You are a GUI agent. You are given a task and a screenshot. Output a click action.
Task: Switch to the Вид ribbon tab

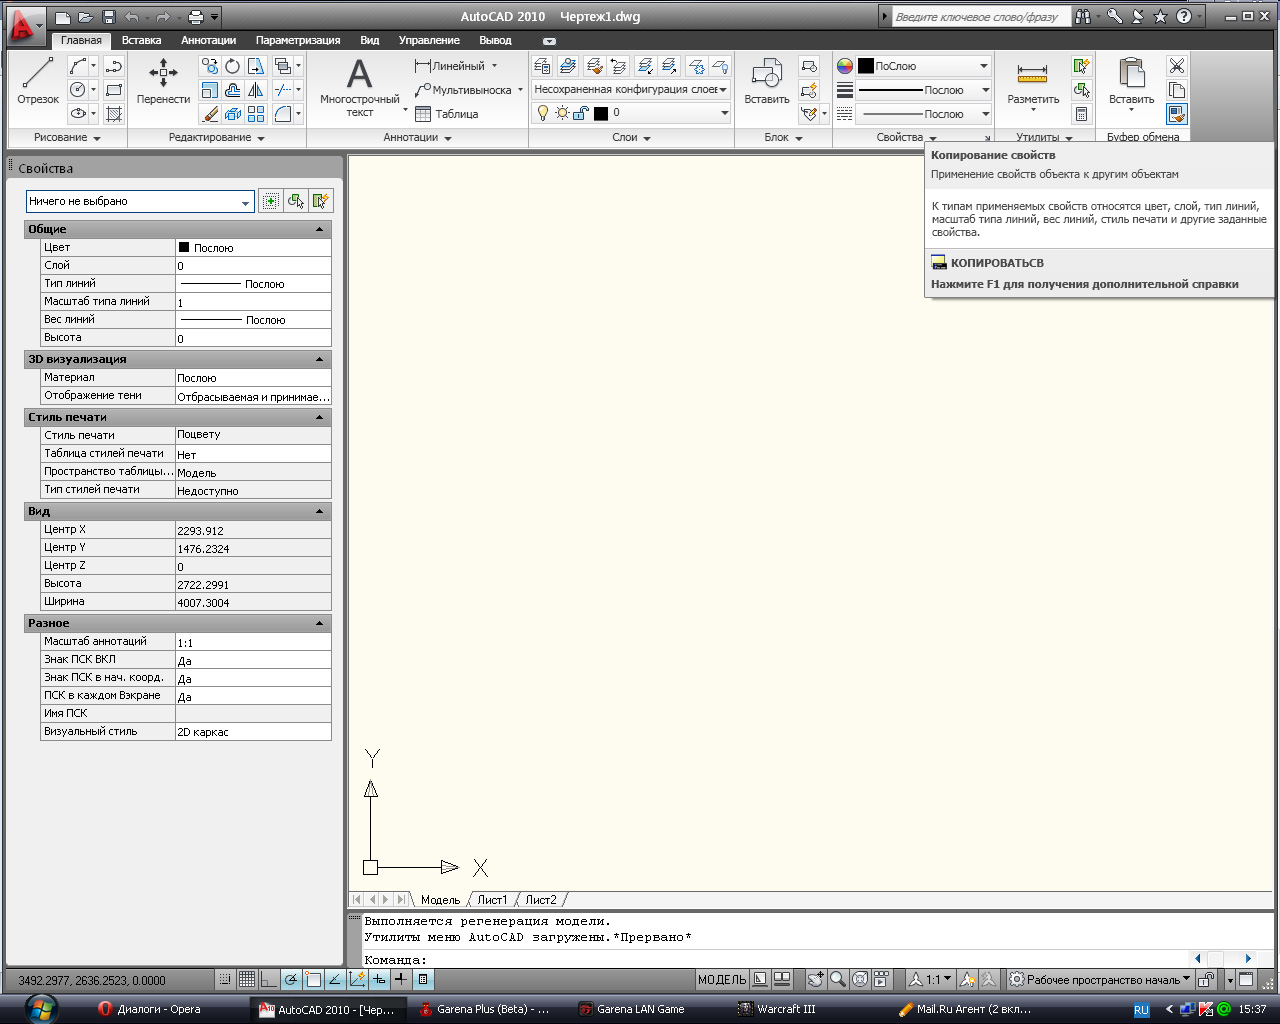369,40
